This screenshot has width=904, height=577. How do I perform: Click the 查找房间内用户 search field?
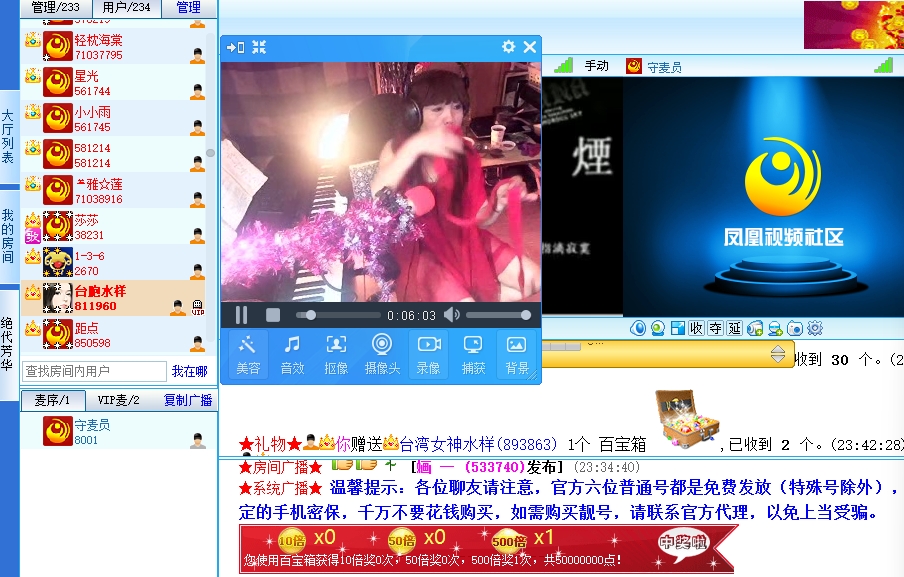point(94,371)
